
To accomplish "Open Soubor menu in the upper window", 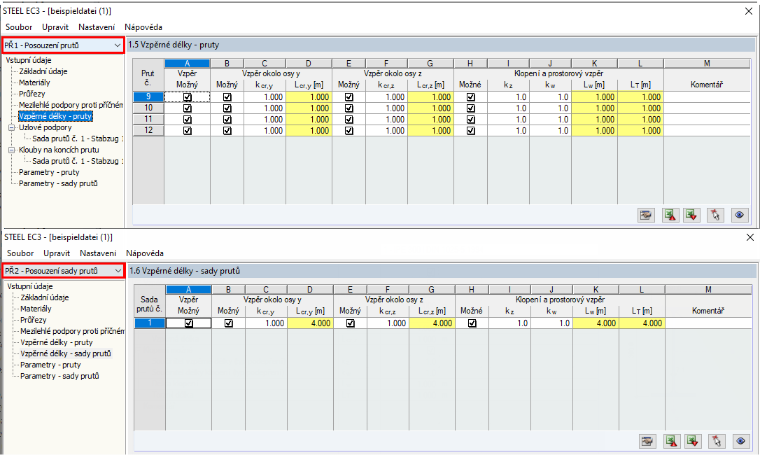I will [18, 27].
